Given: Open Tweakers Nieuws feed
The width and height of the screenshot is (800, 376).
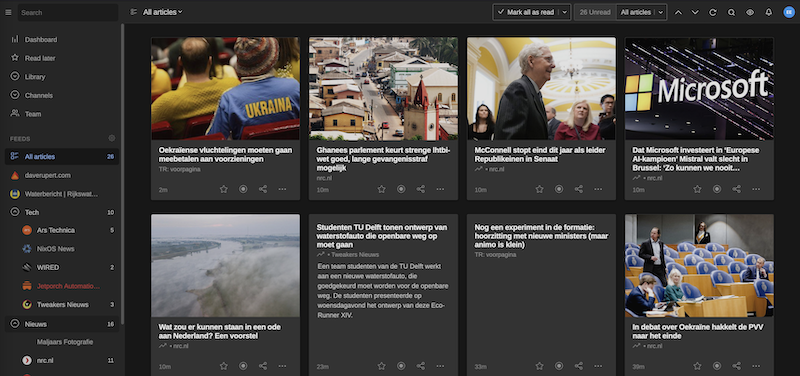Looking at the screenshot, I should 62,305.
